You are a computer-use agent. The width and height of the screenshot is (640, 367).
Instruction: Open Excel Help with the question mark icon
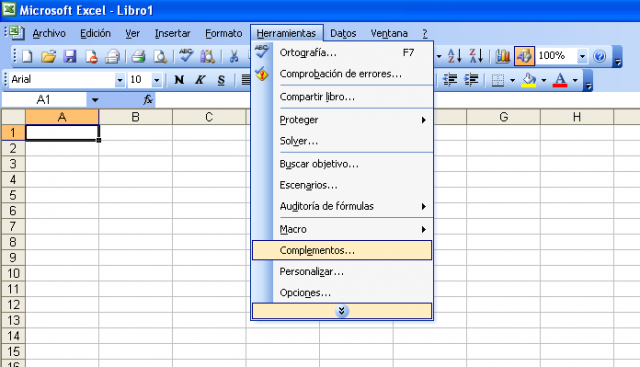tap(599, 56)
